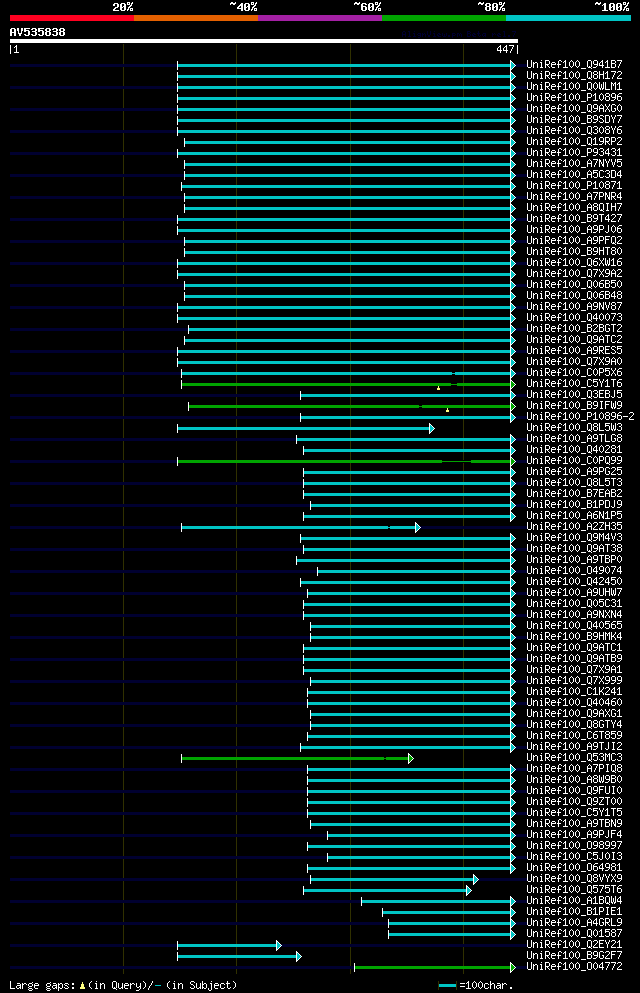Click the cyan alignment bar for UniRef100_Q8L5W3
This screenshot has width=640, height=993.
tap(306, 428)
